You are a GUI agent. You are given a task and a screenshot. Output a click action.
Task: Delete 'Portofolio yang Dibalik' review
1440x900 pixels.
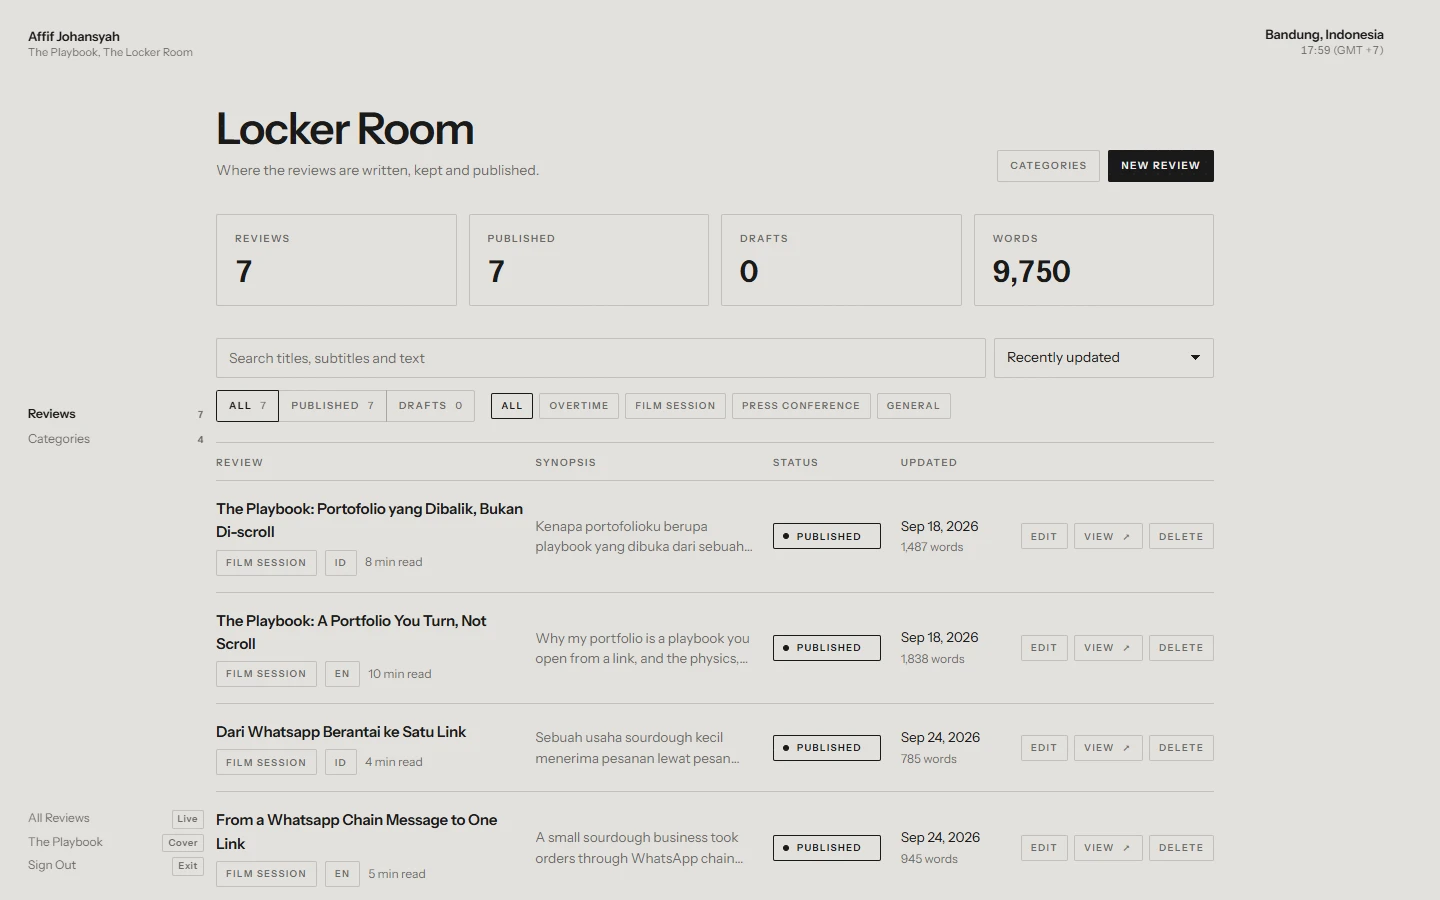coord(1181,537)
